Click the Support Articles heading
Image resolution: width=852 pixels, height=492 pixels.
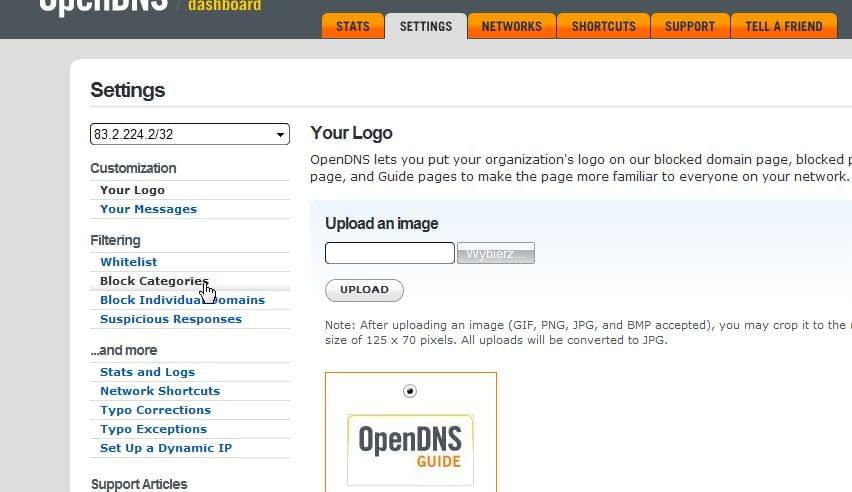(139, 484)
